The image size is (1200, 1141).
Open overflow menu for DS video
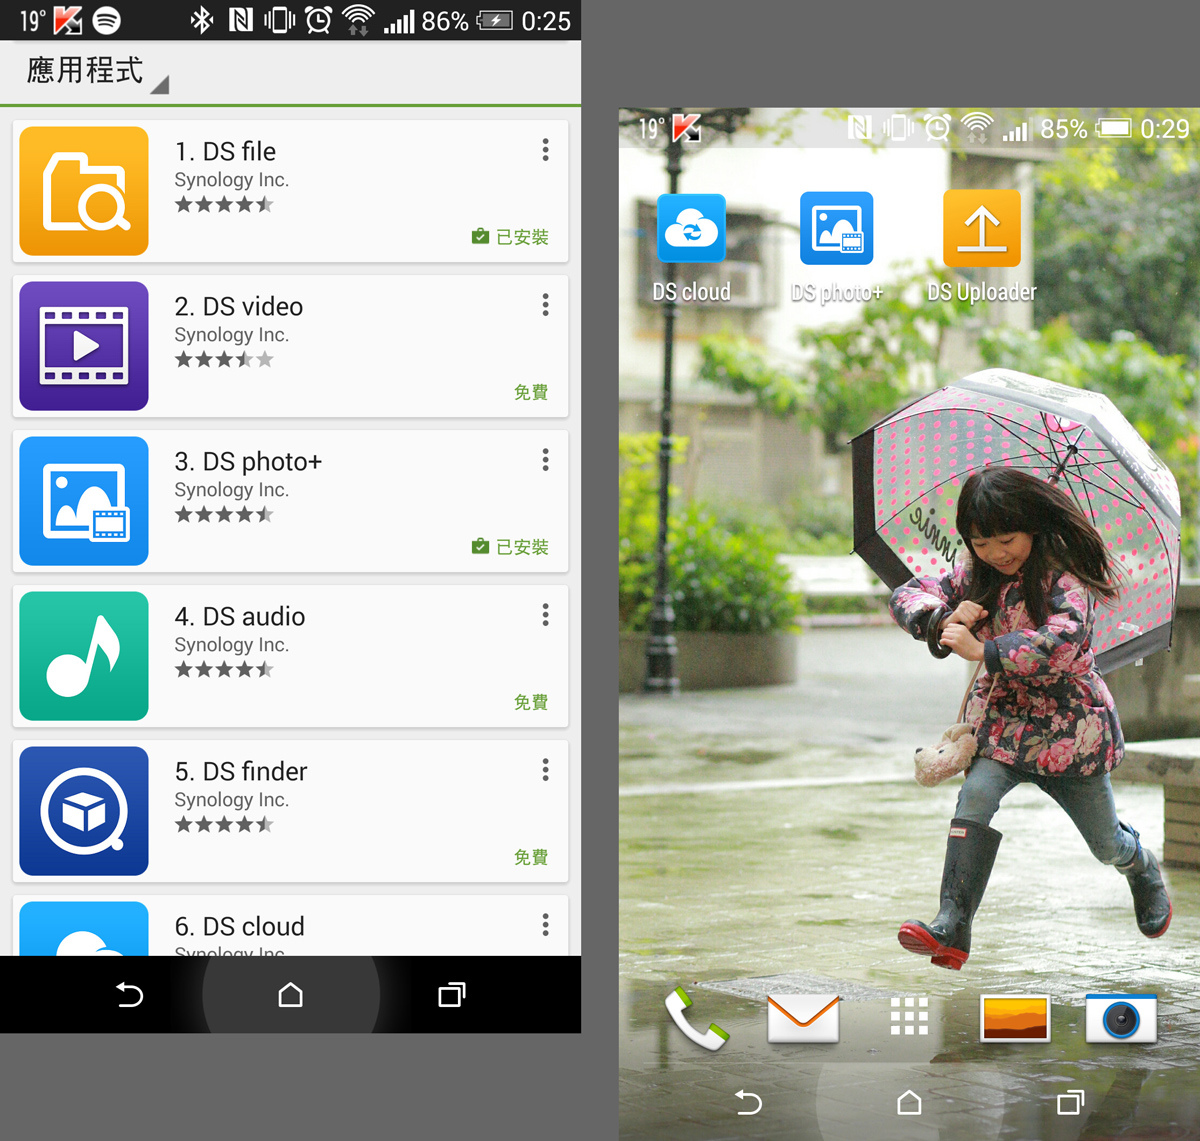[545, 305]
